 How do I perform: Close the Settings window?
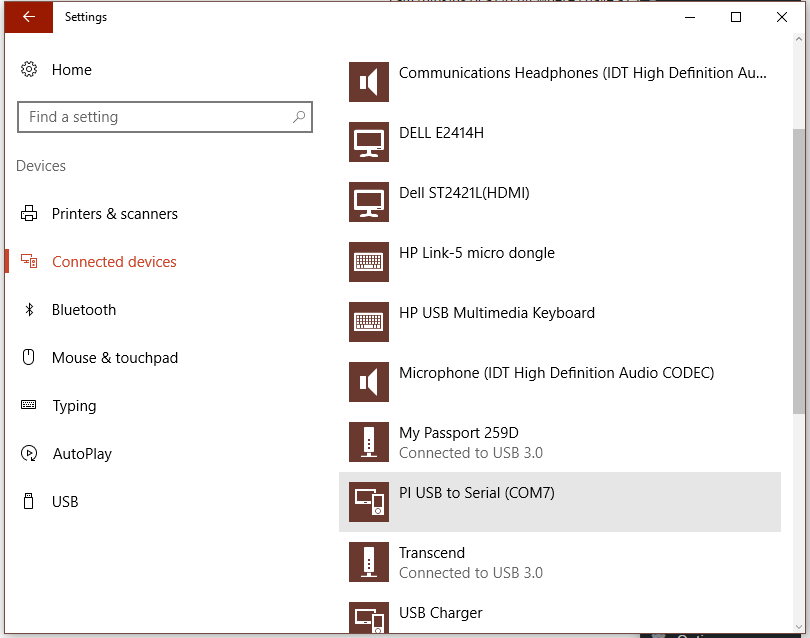click(x=782, y=17)
